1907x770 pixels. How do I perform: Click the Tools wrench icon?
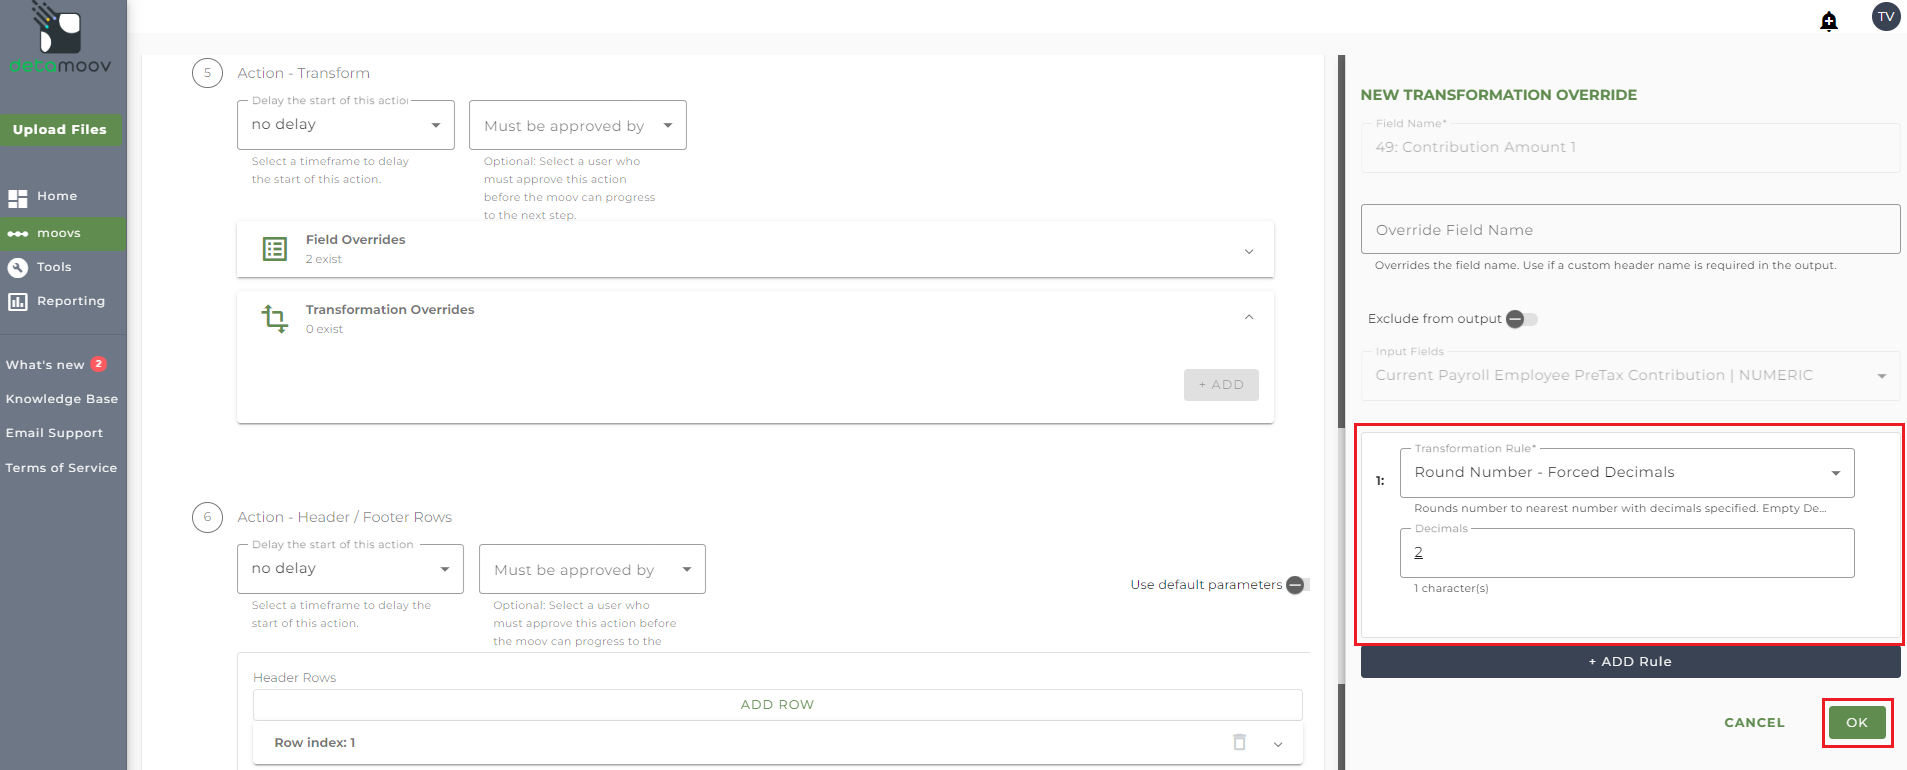point(17,267)
